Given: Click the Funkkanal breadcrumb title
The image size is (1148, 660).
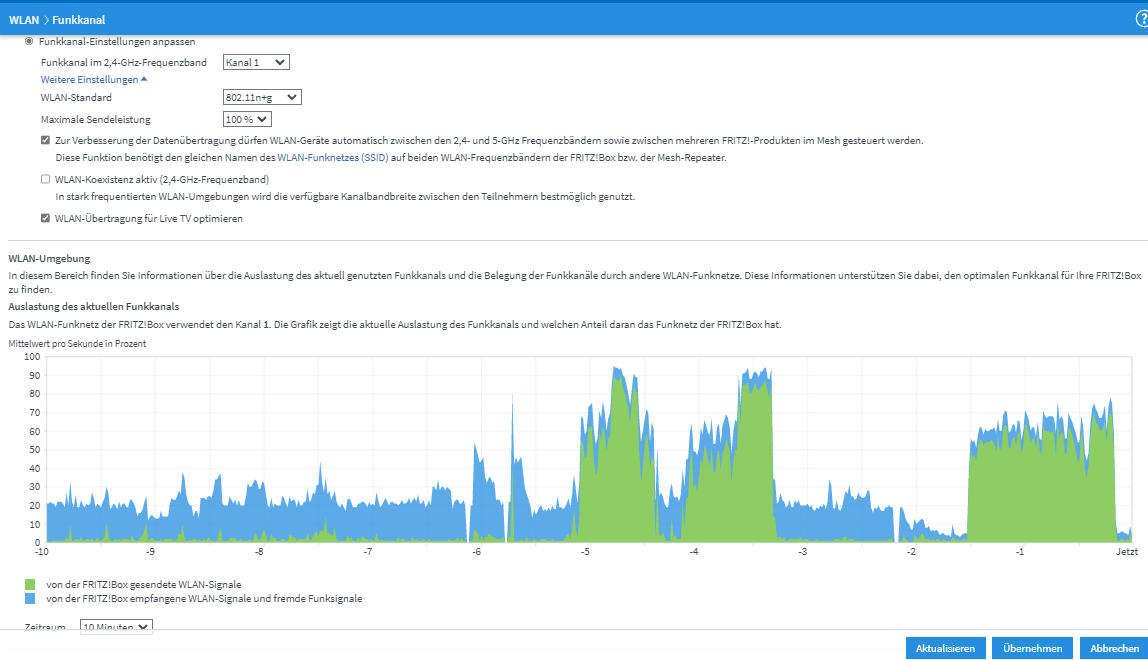Looking at the screenshot, I should tap(78, 20).
